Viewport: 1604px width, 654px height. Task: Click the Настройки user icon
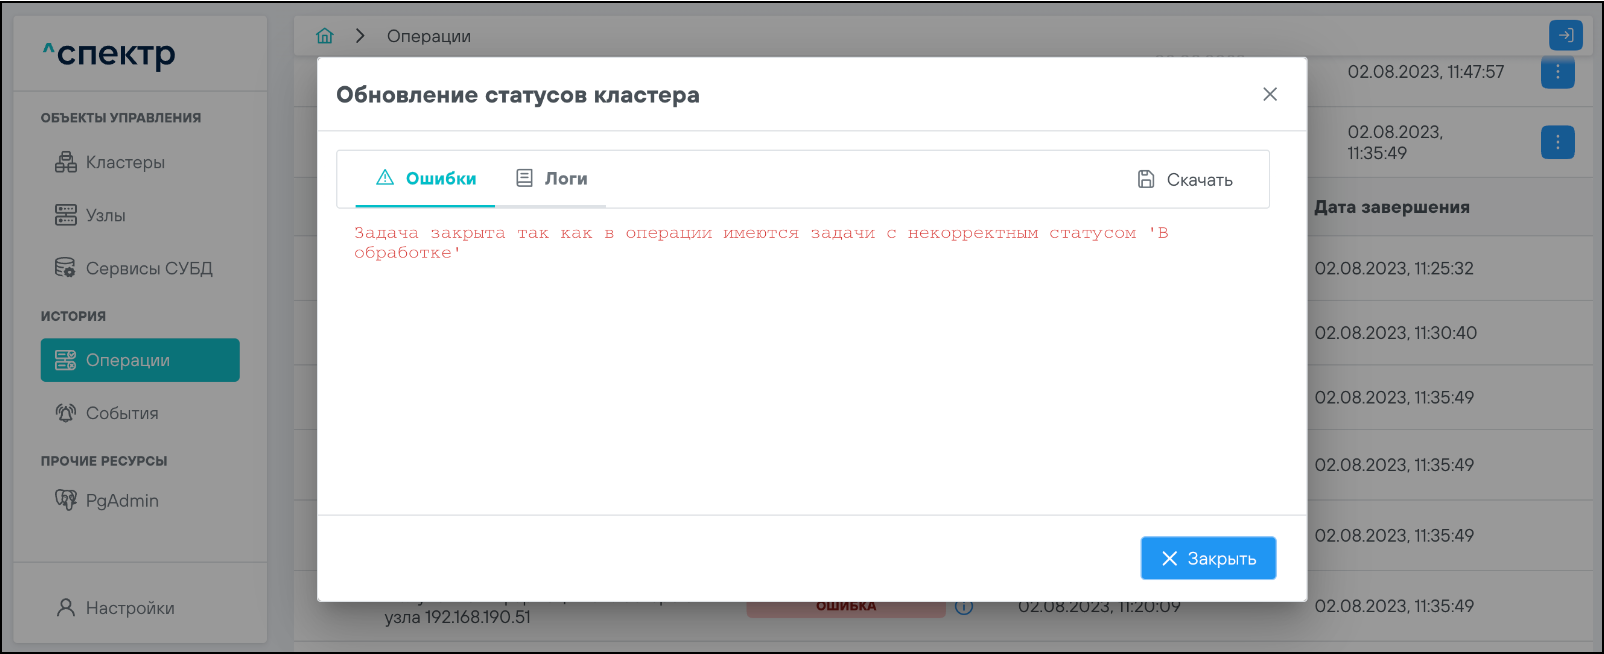click(x=66, y=607)
